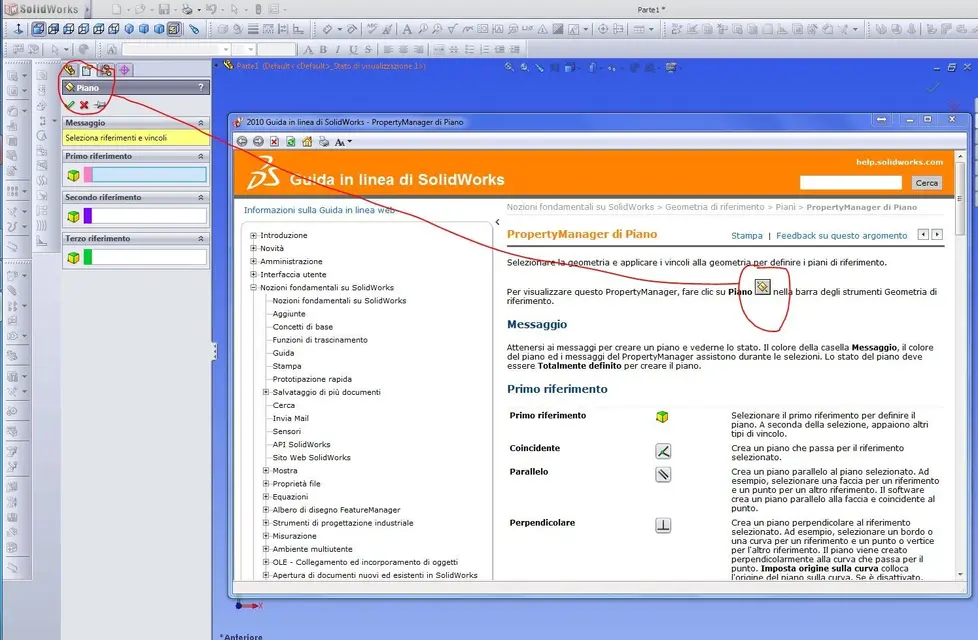Open the Funzioni di trascinamento topic
This screenshot has height=640, width=978.
[x=320, y=340]
